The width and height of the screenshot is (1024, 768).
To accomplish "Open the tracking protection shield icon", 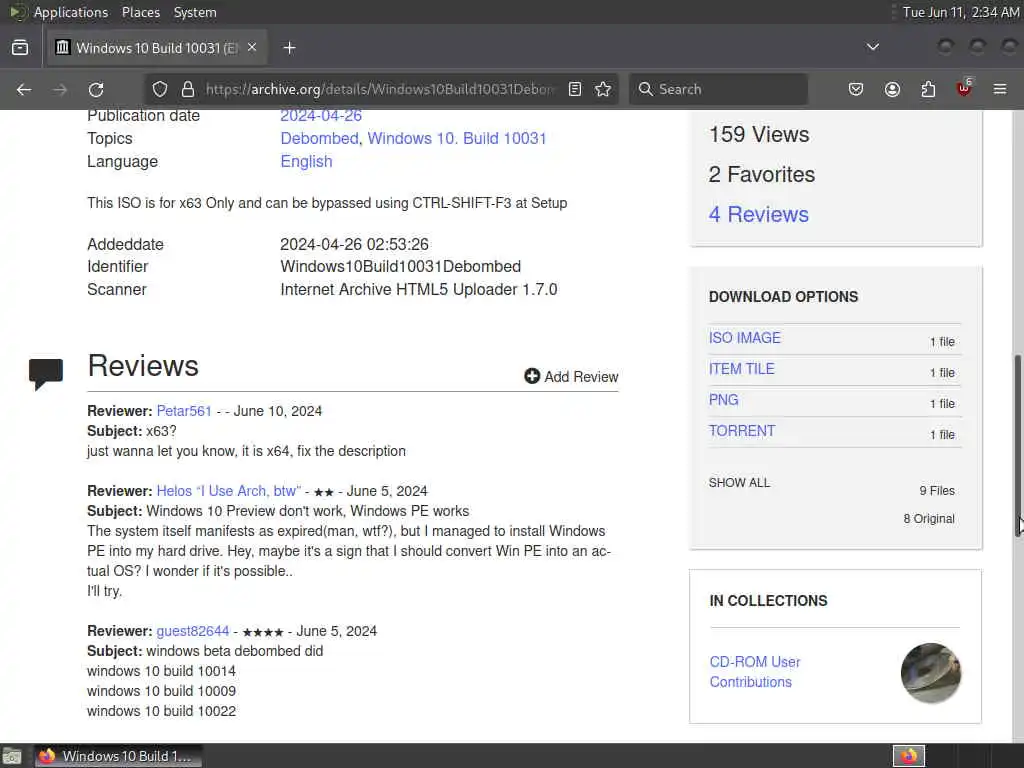I will tap(160, 89).
